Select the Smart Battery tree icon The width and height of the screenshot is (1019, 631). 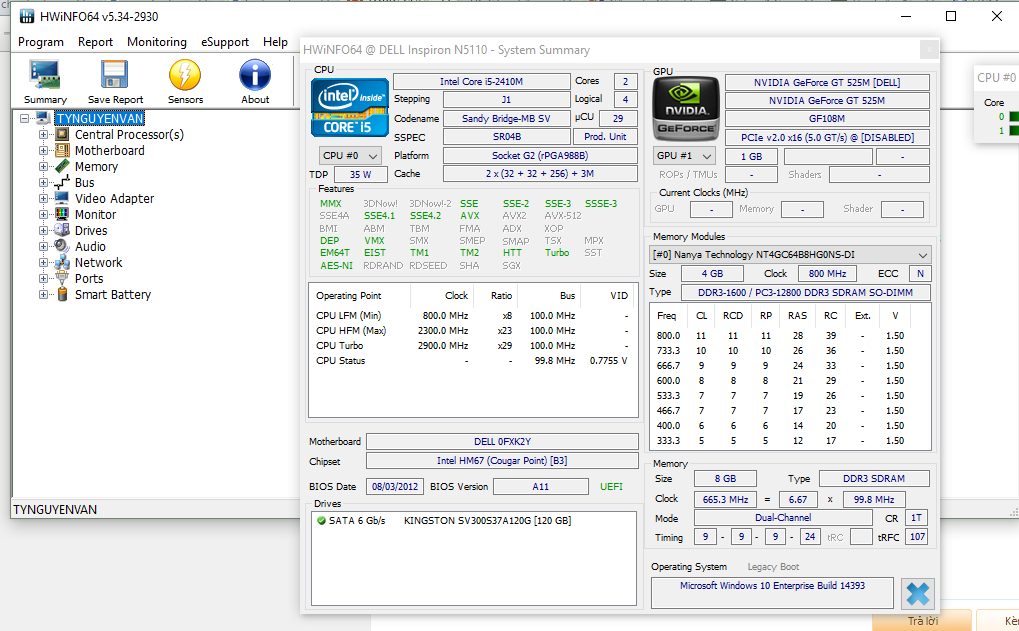point(62,294)
